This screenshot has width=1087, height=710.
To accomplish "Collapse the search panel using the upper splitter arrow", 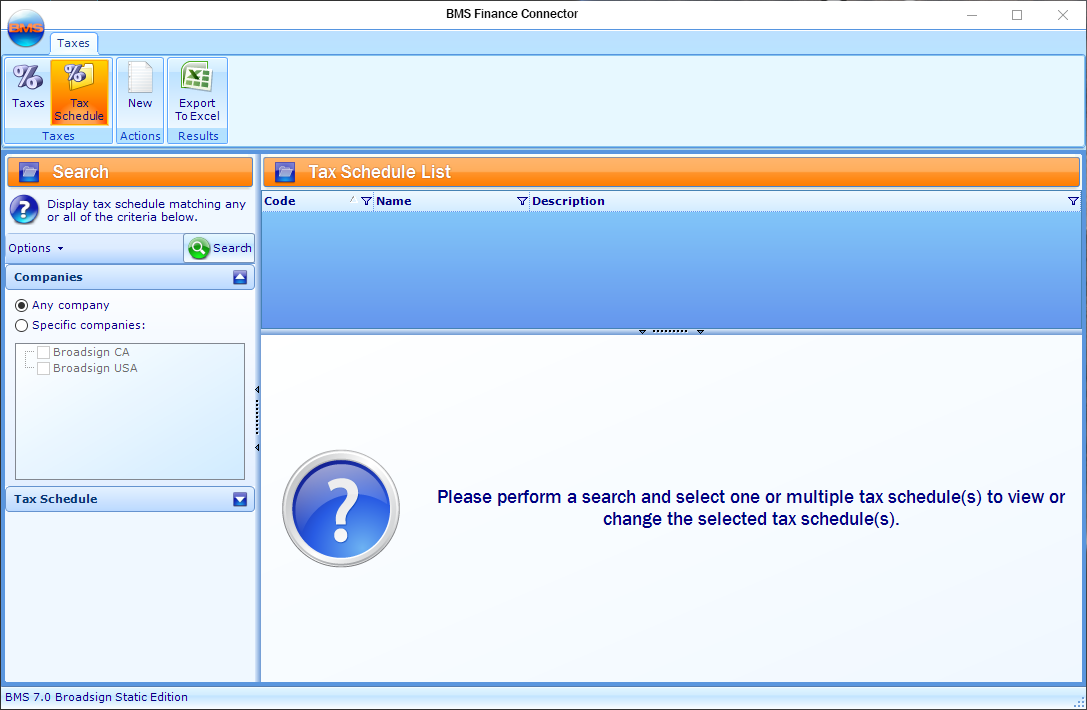I will pos(257,390).
